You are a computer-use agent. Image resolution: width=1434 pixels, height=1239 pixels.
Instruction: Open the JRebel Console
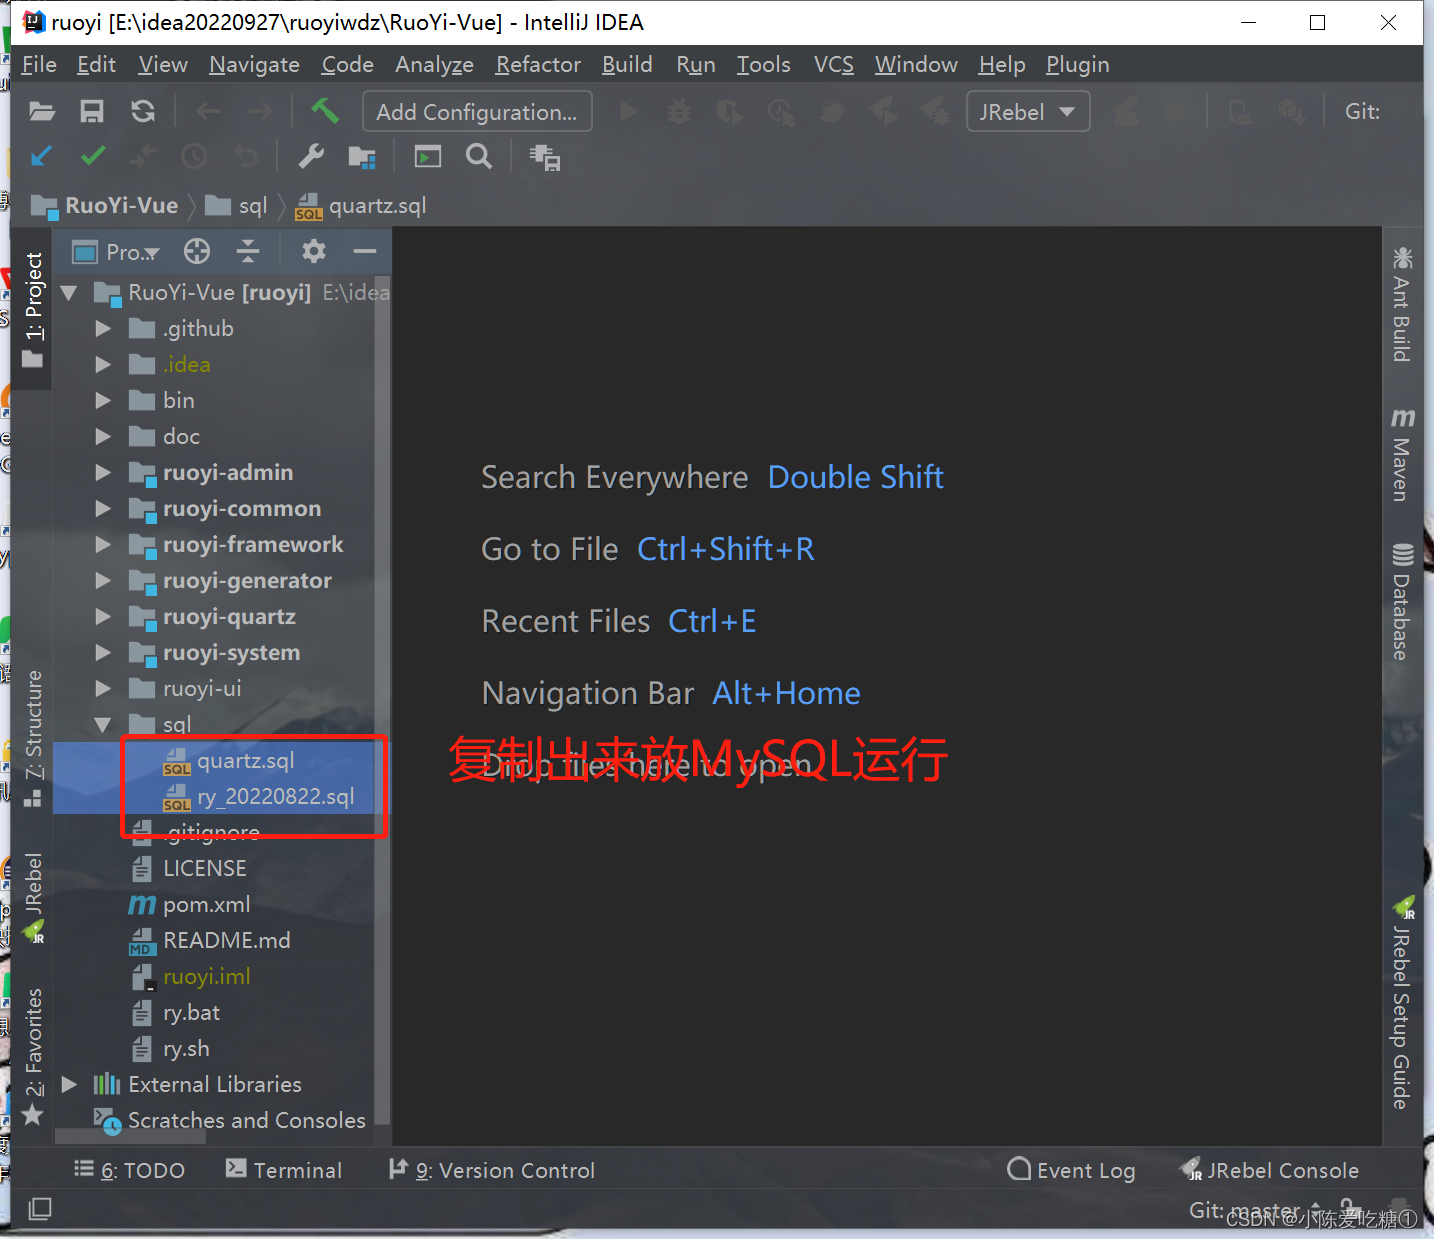click(x=1269, y=1170)
